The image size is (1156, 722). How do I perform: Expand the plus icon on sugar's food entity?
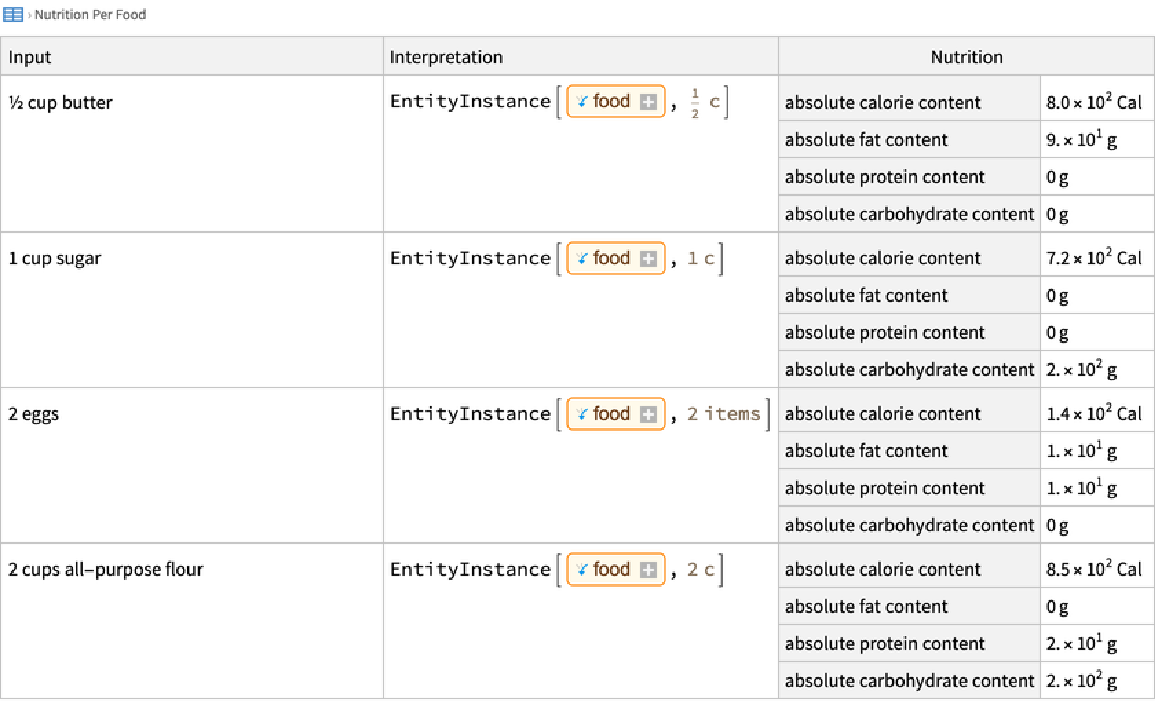[648, 258]
